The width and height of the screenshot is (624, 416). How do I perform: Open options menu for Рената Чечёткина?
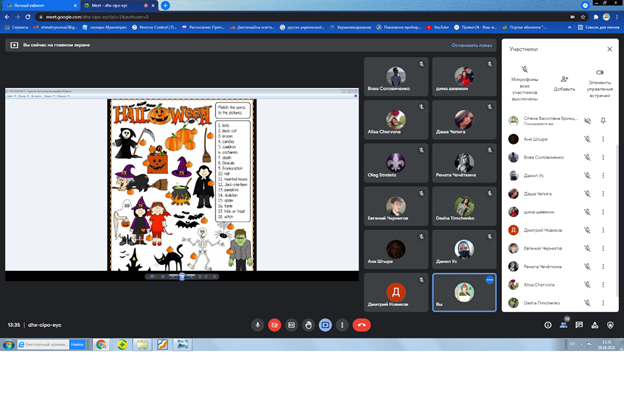[x=603, y=266]
